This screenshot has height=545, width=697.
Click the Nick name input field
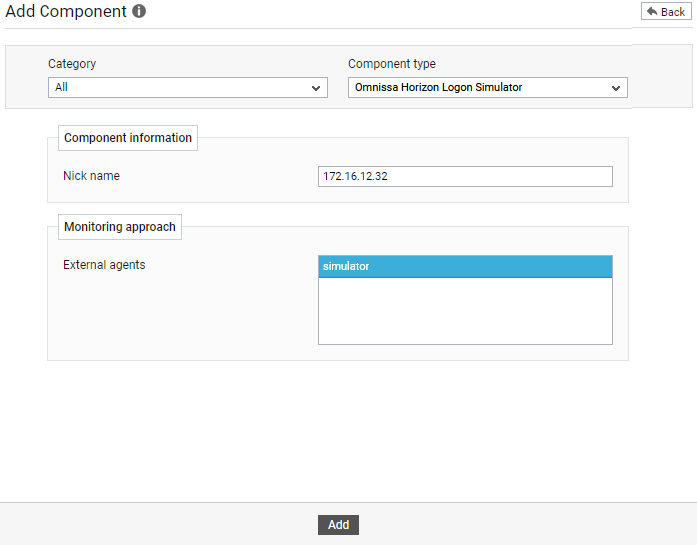pos(465,176)
